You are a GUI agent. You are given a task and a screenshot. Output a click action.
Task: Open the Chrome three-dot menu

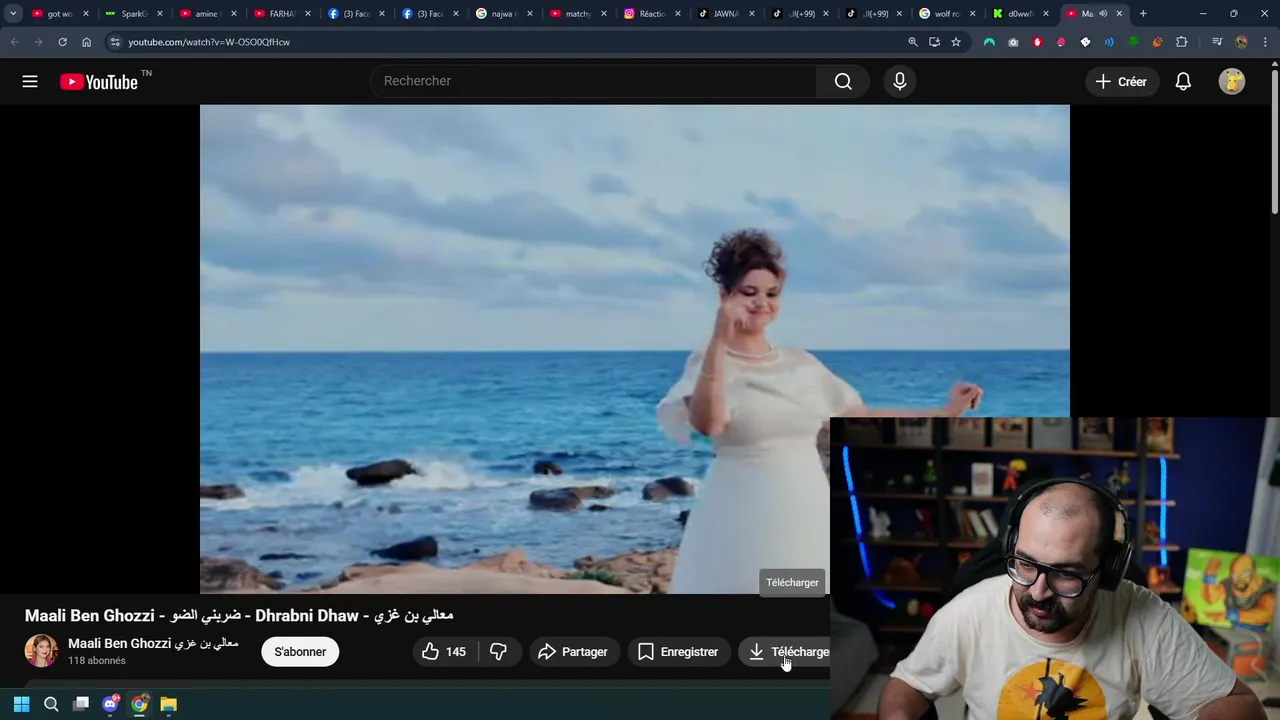[x=1265, y=42]
